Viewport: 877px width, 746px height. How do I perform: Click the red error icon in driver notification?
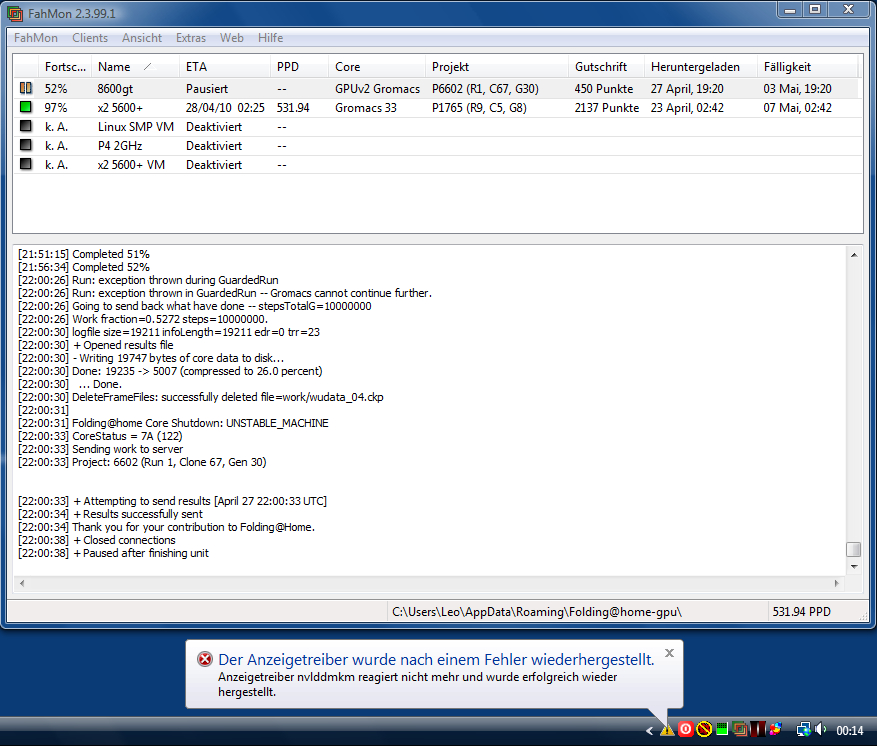tap(205, 659)
